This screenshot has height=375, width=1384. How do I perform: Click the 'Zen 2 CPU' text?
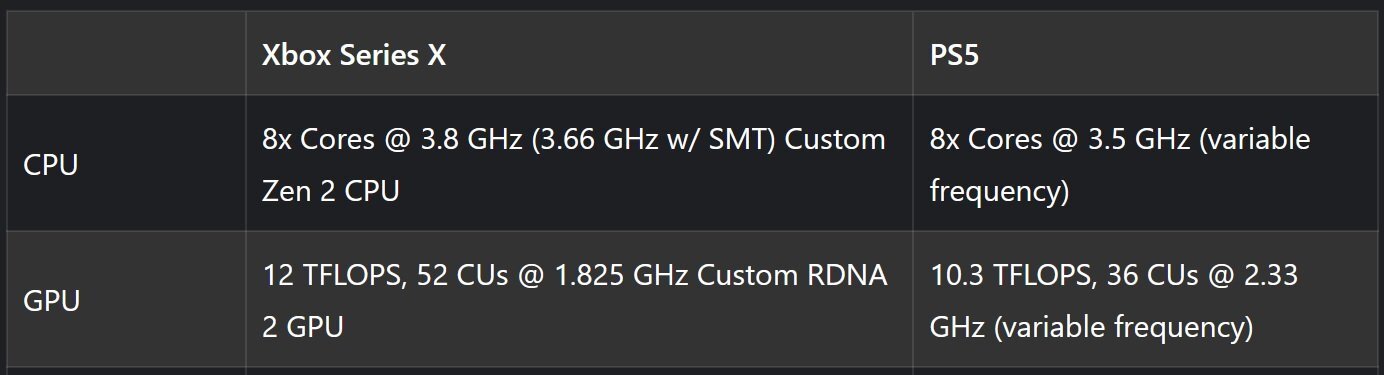point(330,191)
